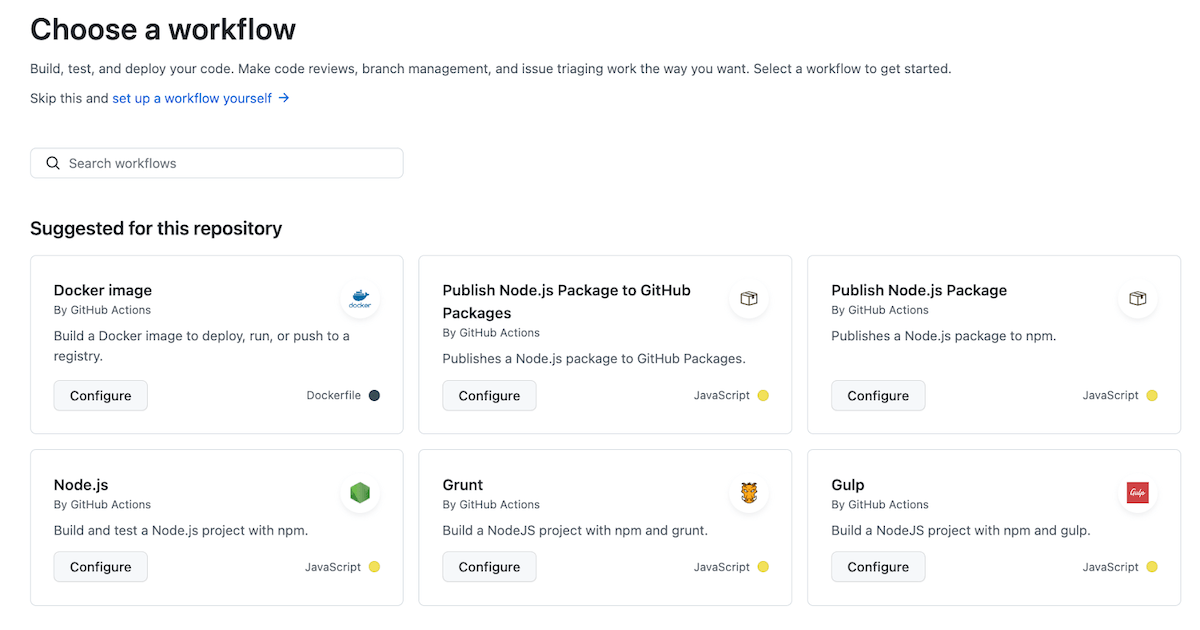Viewport: 1200px width, 630px height.
Task: Configure Publish Node.js Package to GitHub Packages
Action: [489, 395]
